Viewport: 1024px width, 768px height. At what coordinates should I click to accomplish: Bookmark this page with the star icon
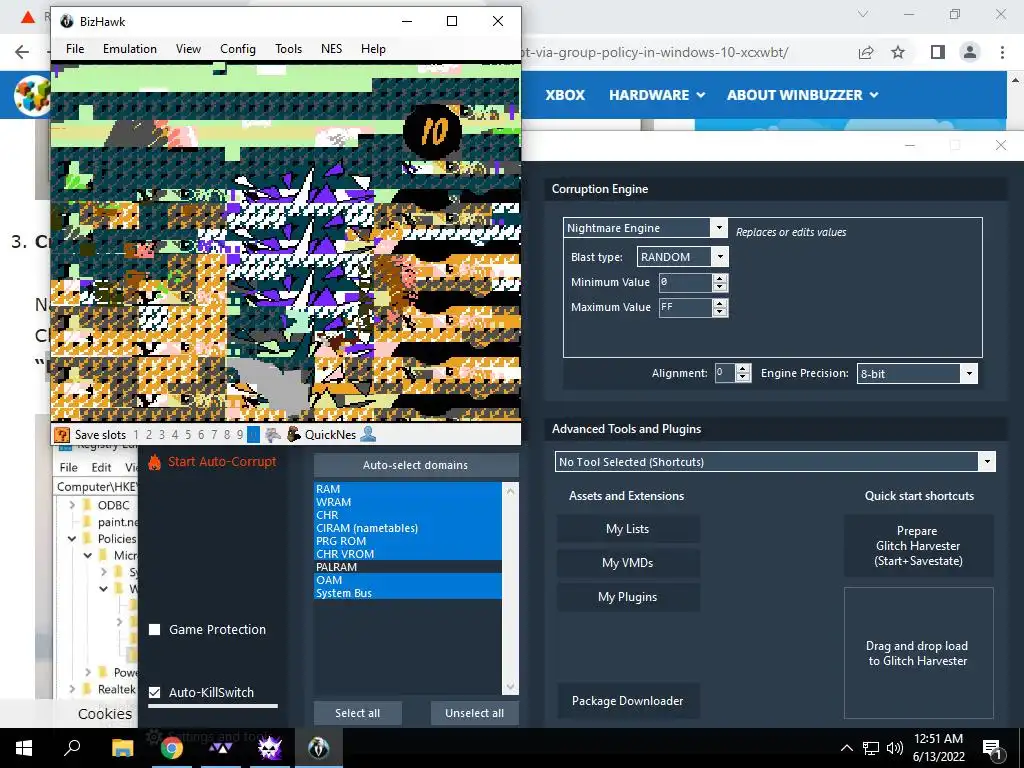[x=898, y=52]
